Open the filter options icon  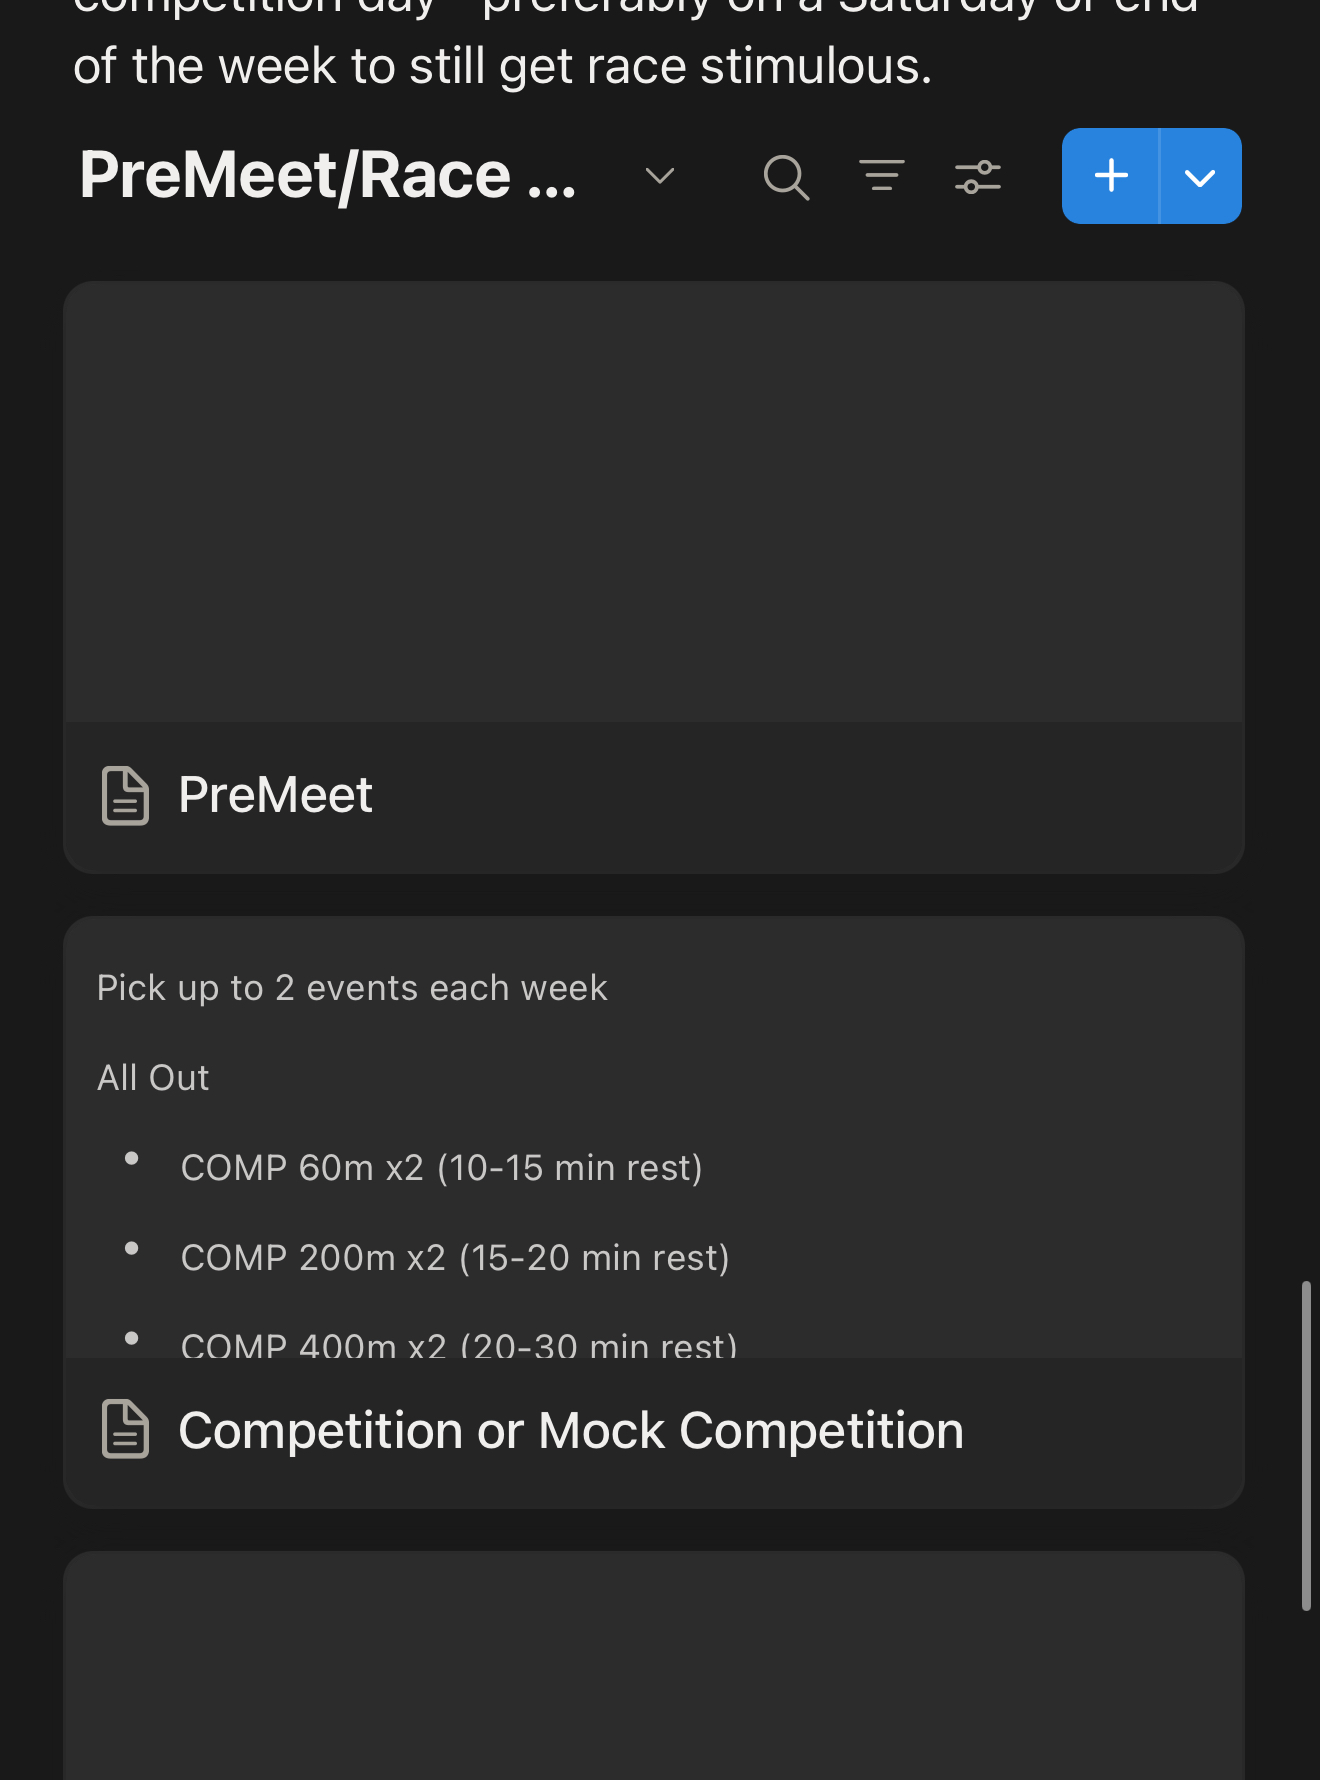882,176
